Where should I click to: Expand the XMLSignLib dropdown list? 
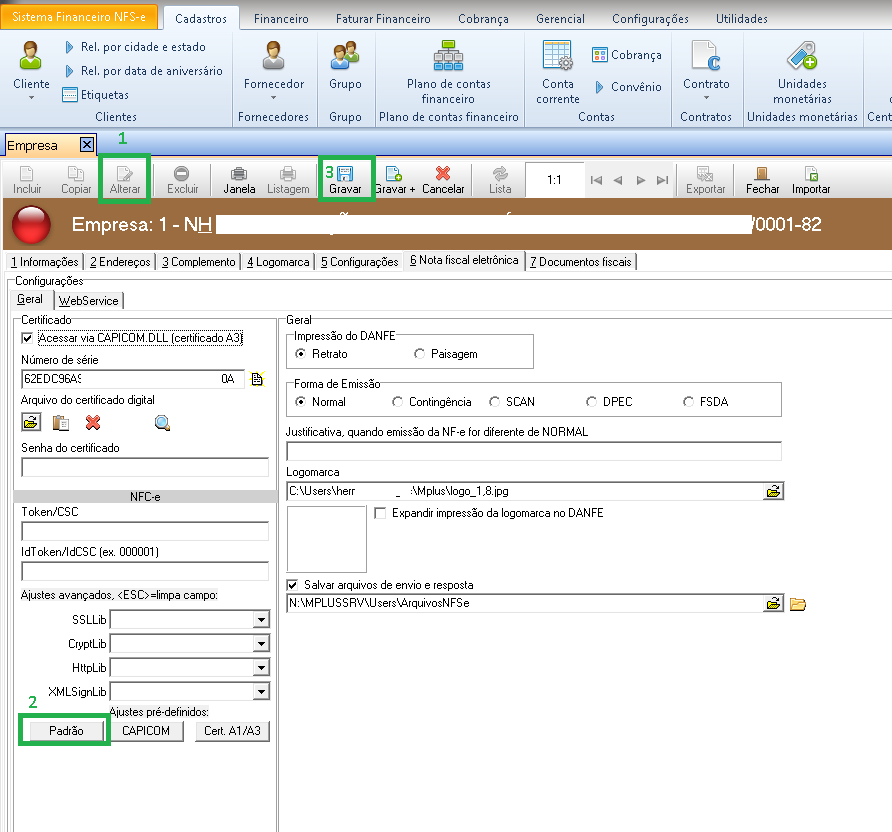[x=261, y=692]
